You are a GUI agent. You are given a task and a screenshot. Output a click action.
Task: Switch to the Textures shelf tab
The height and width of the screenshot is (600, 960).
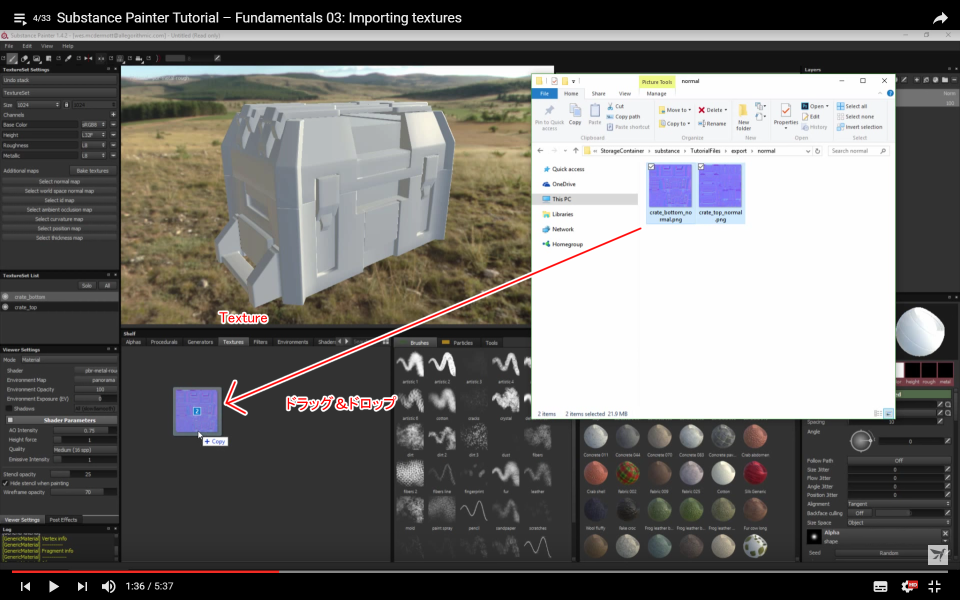pyautogui.click(x=233, y=342)
